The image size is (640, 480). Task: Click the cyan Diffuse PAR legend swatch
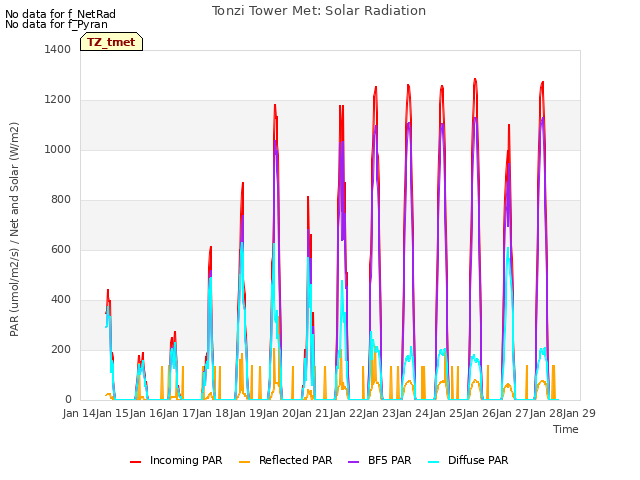click(x=433, y=462)
